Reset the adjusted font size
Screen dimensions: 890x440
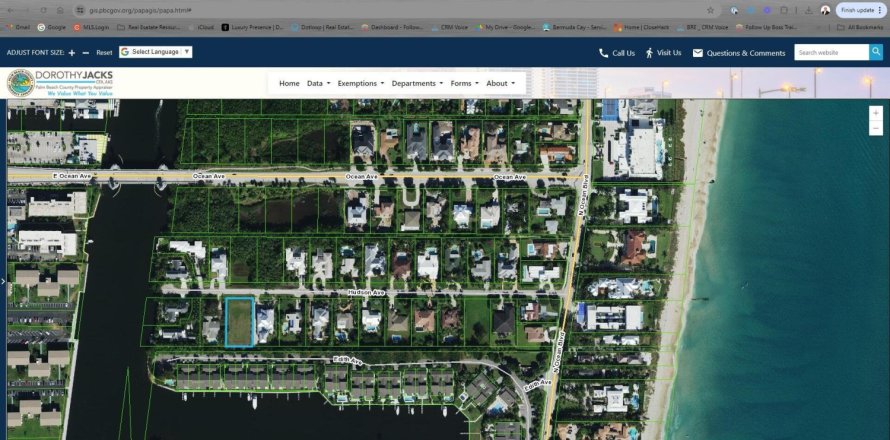point(104,52)
